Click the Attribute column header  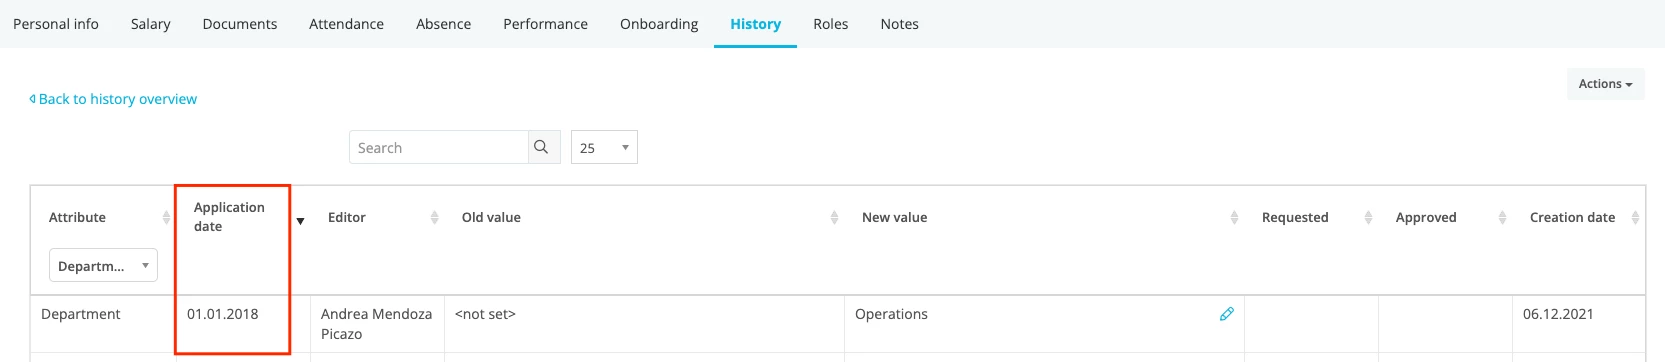[x=77, y=217]
